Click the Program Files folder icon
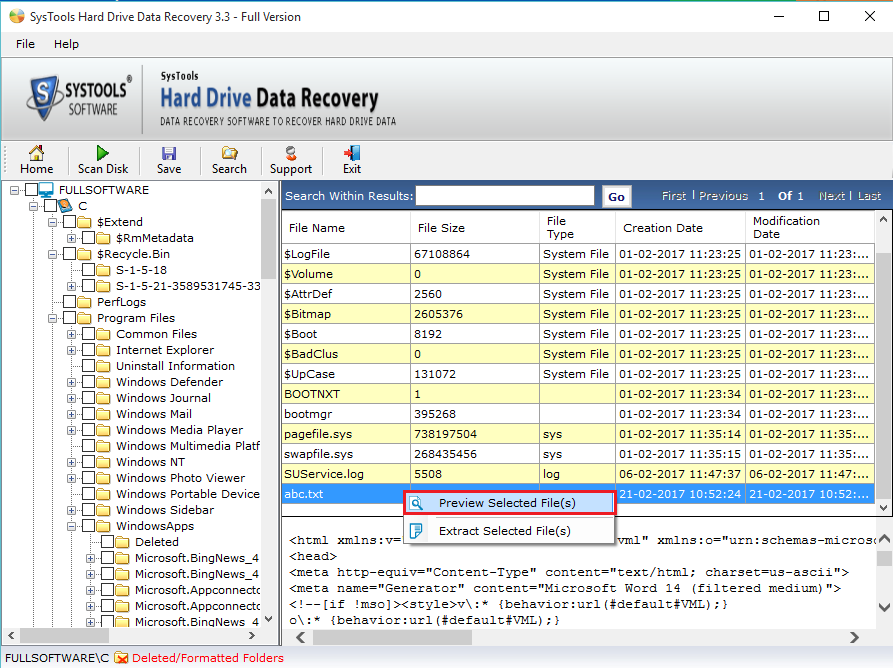Viewport: 893px width, 668px height. (x=84, y=318)
